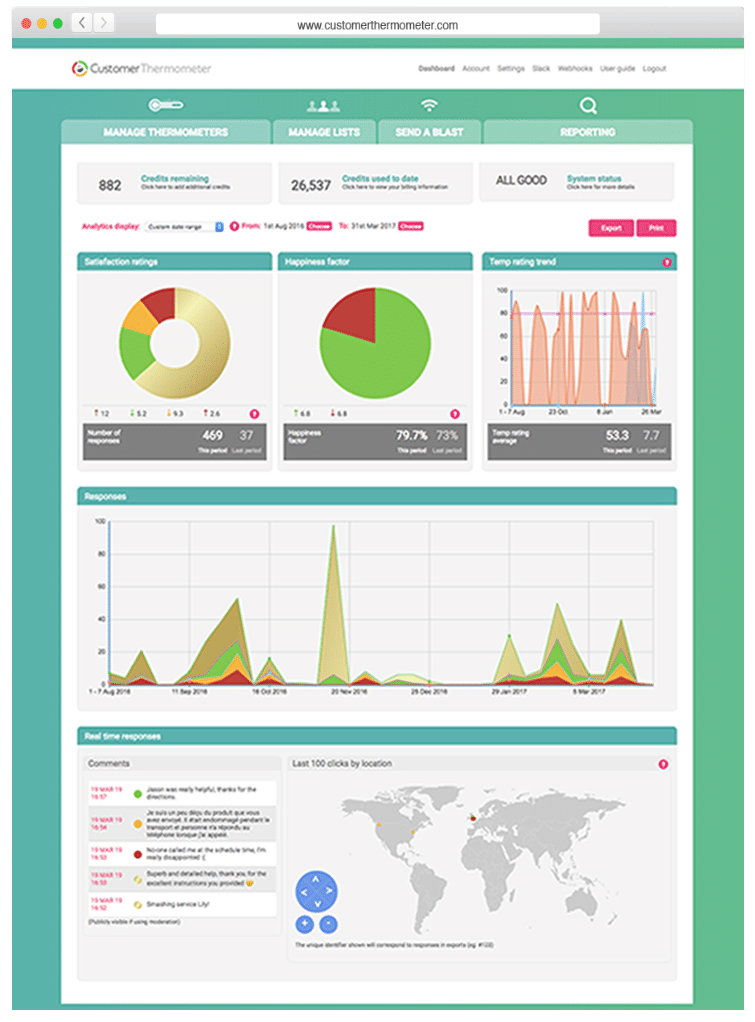
Task: Go forward with the browser forward arrow
Action: point(103,23)
